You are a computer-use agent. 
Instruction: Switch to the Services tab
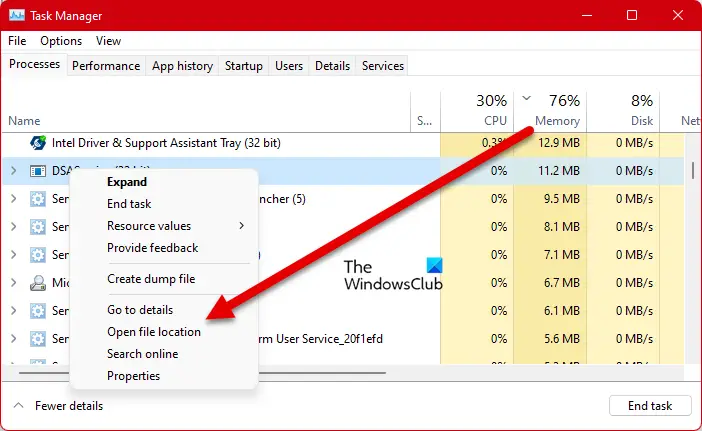pos(383,66)
